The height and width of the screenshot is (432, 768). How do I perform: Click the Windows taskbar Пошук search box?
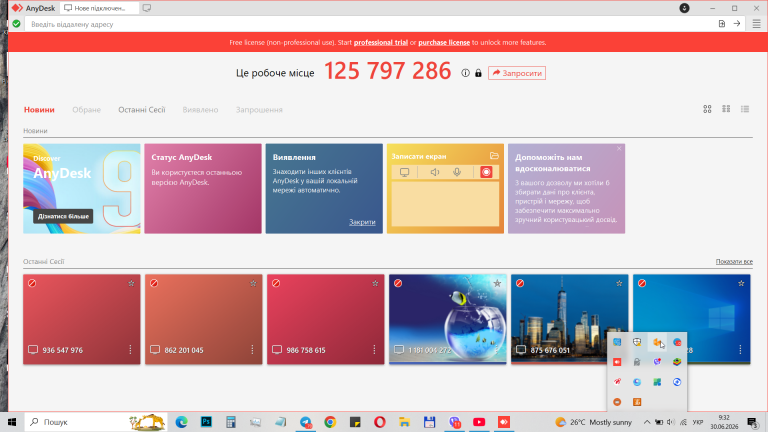[x=96, y=422]
